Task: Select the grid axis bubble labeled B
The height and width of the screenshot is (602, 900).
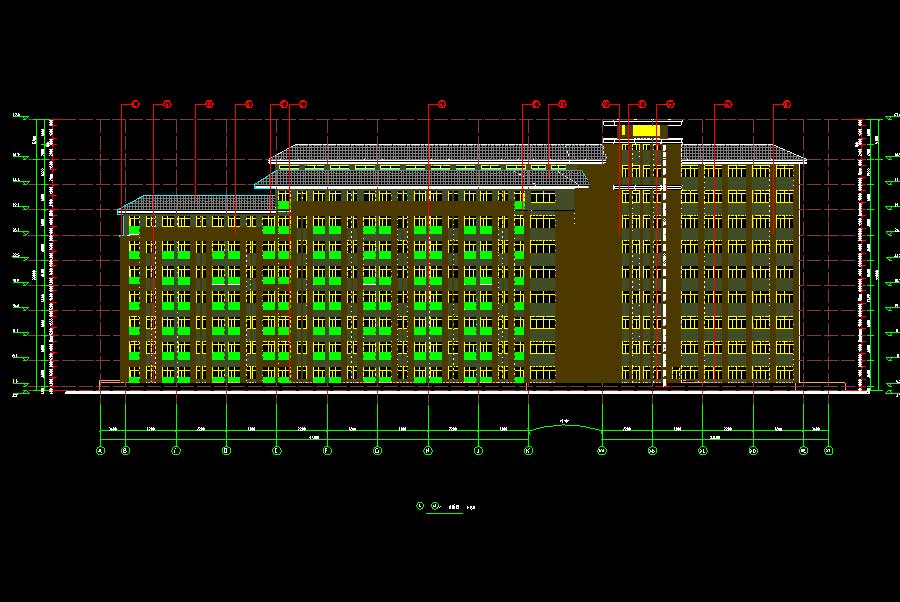Action: click(x=126, y=451)
